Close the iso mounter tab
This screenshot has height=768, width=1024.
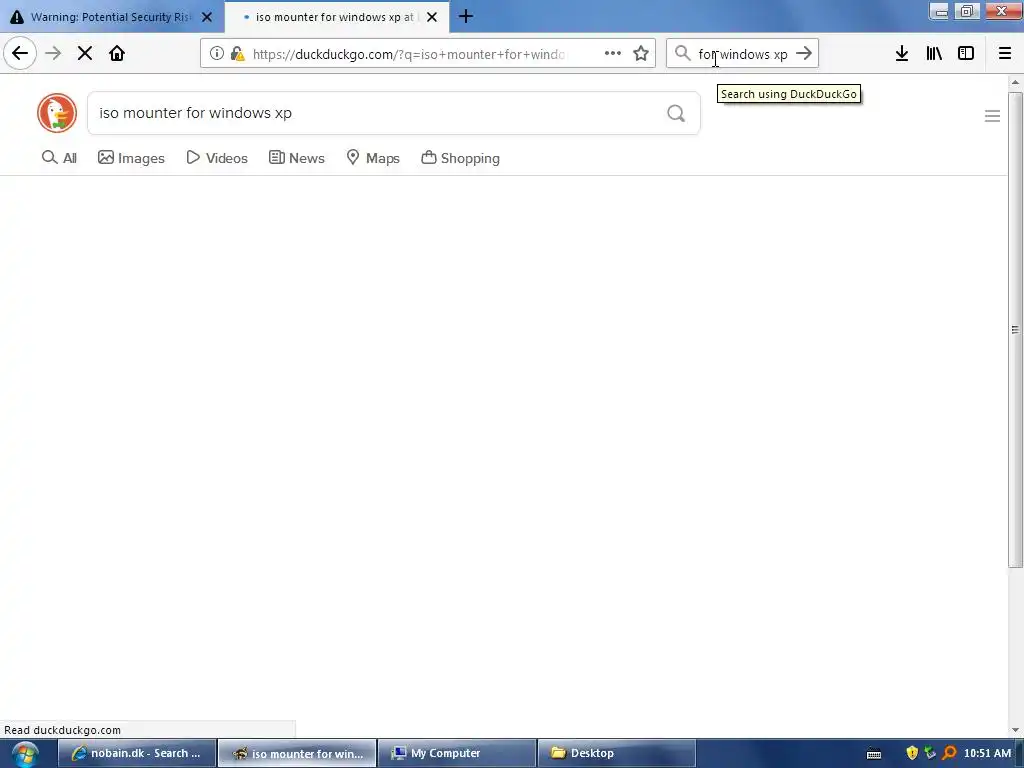tap(432, 17)
